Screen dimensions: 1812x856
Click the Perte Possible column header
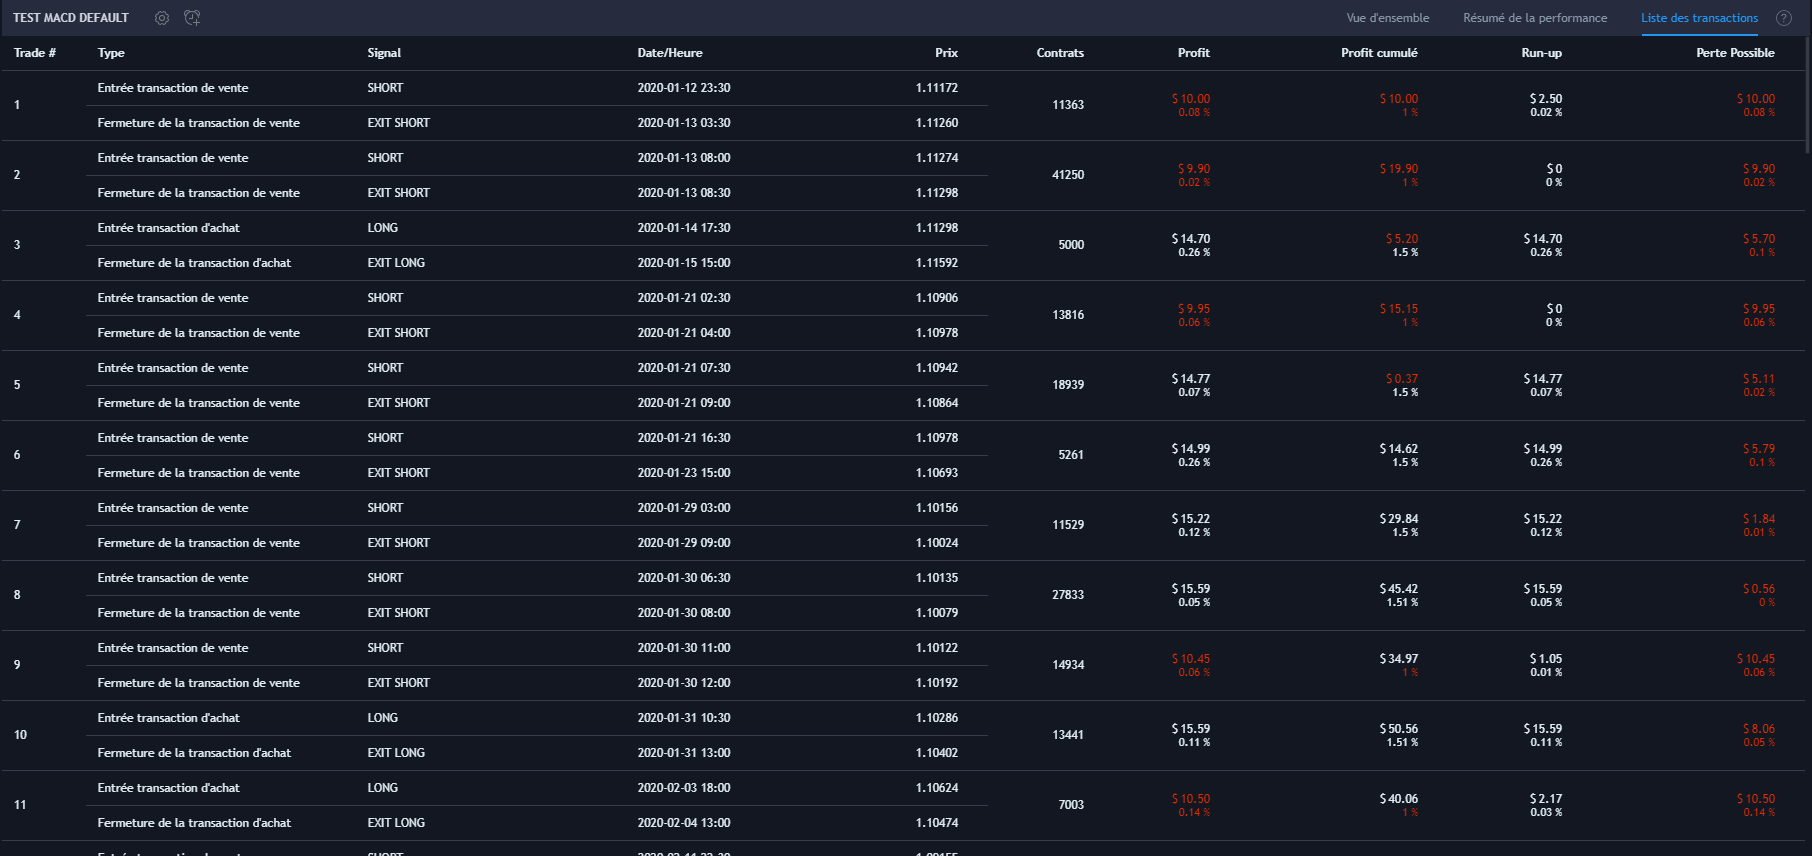[1735, 53]
